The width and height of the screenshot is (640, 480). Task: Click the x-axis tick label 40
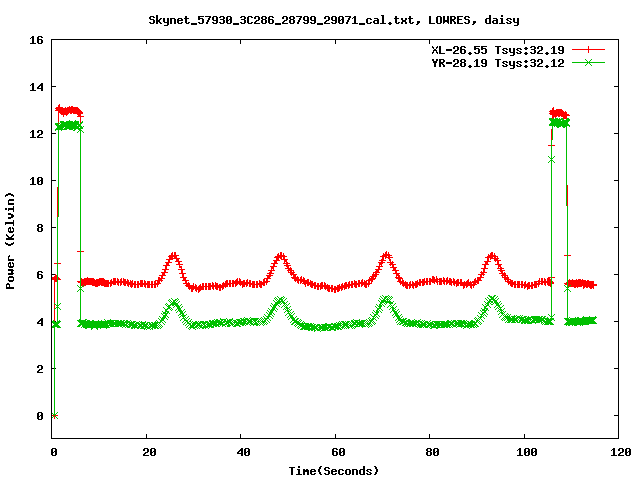coord(244,452)
